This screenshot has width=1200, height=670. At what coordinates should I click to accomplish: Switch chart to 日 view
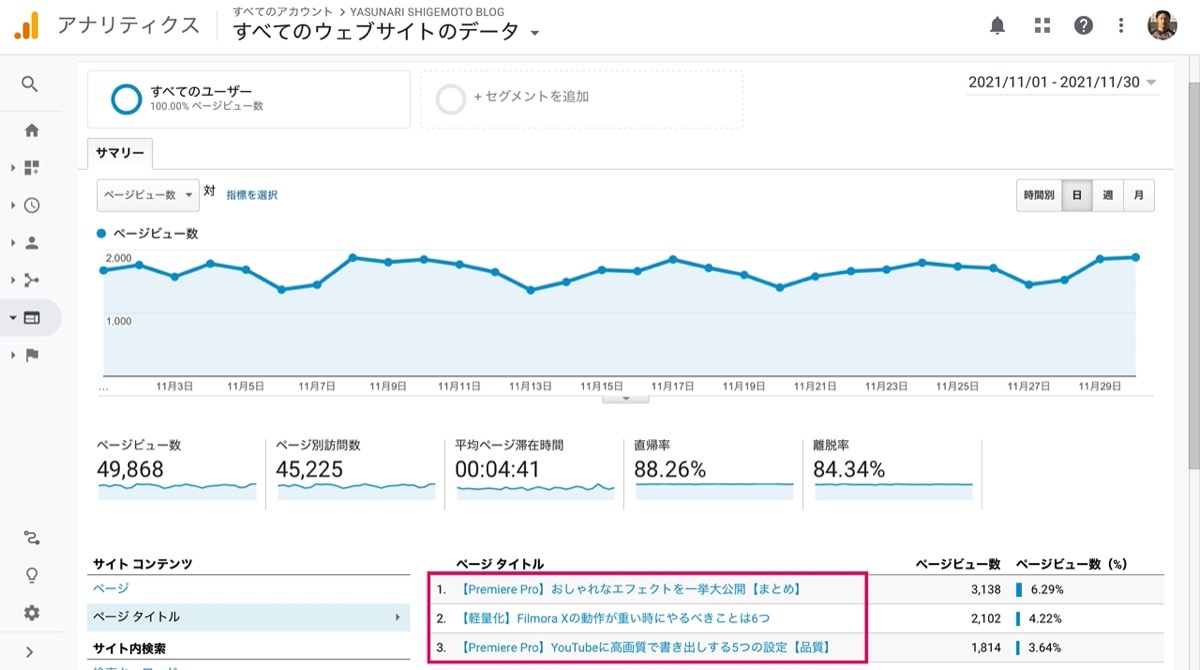(1077, 196)
